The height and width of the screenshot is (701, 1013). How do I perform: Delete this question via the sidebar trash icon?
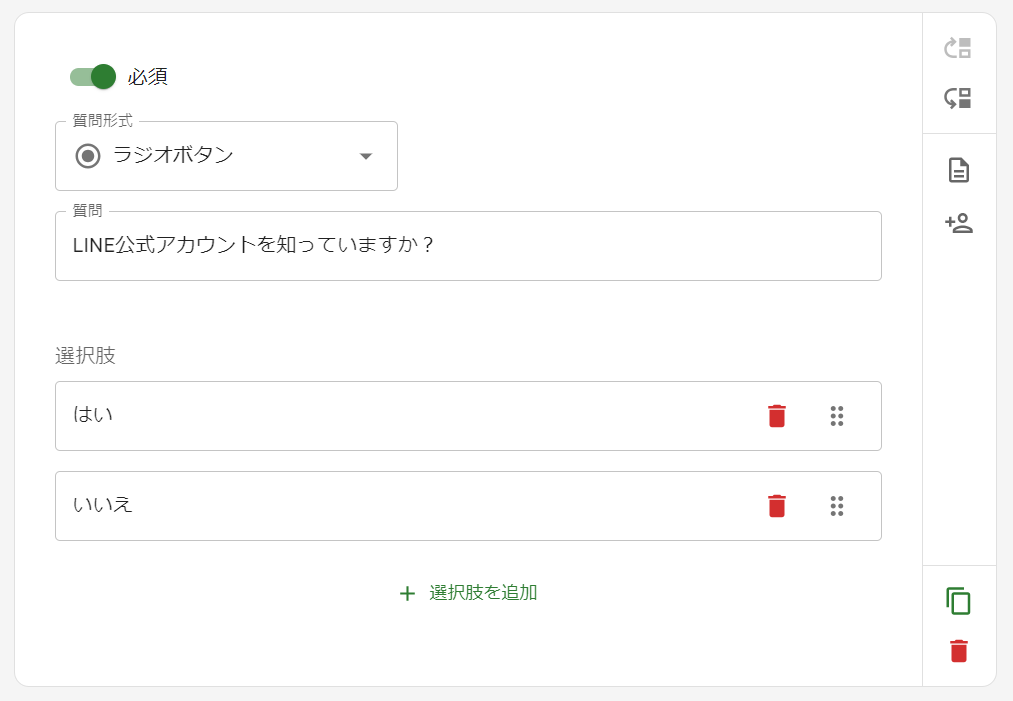tap(959, 650)
